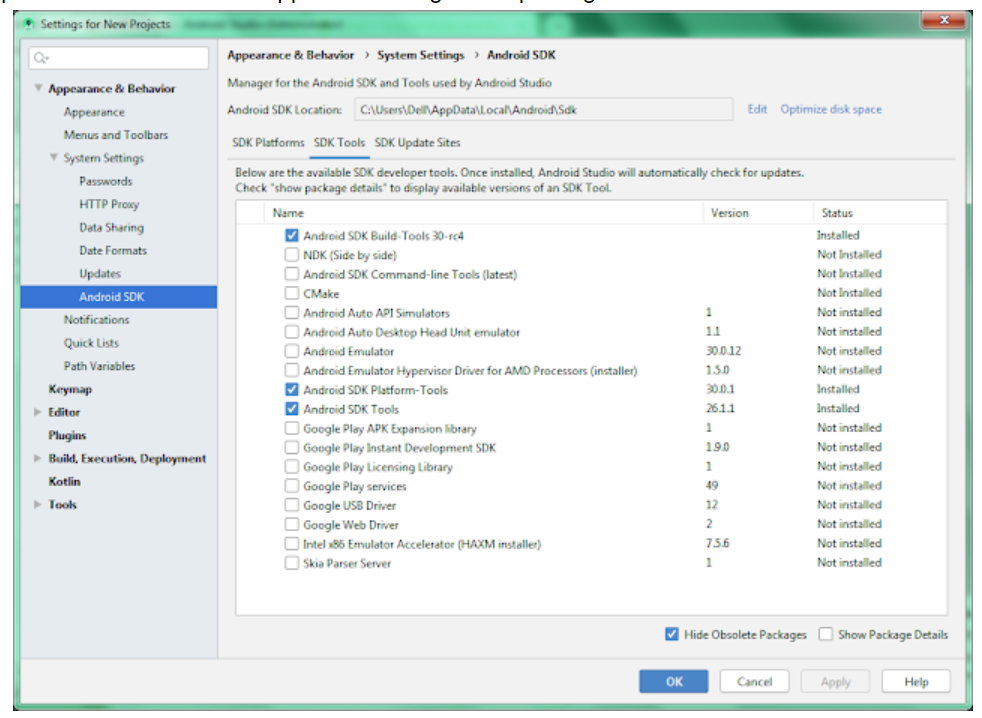Screen dimensions: 982x718
Task: Open Quick Lists settings
Action: pyautogui.click(x=91, y=343)
